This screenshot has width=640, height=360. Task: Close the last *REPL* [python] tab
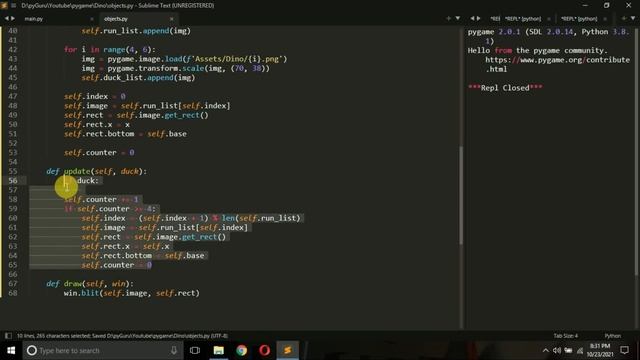click(605, 19)
